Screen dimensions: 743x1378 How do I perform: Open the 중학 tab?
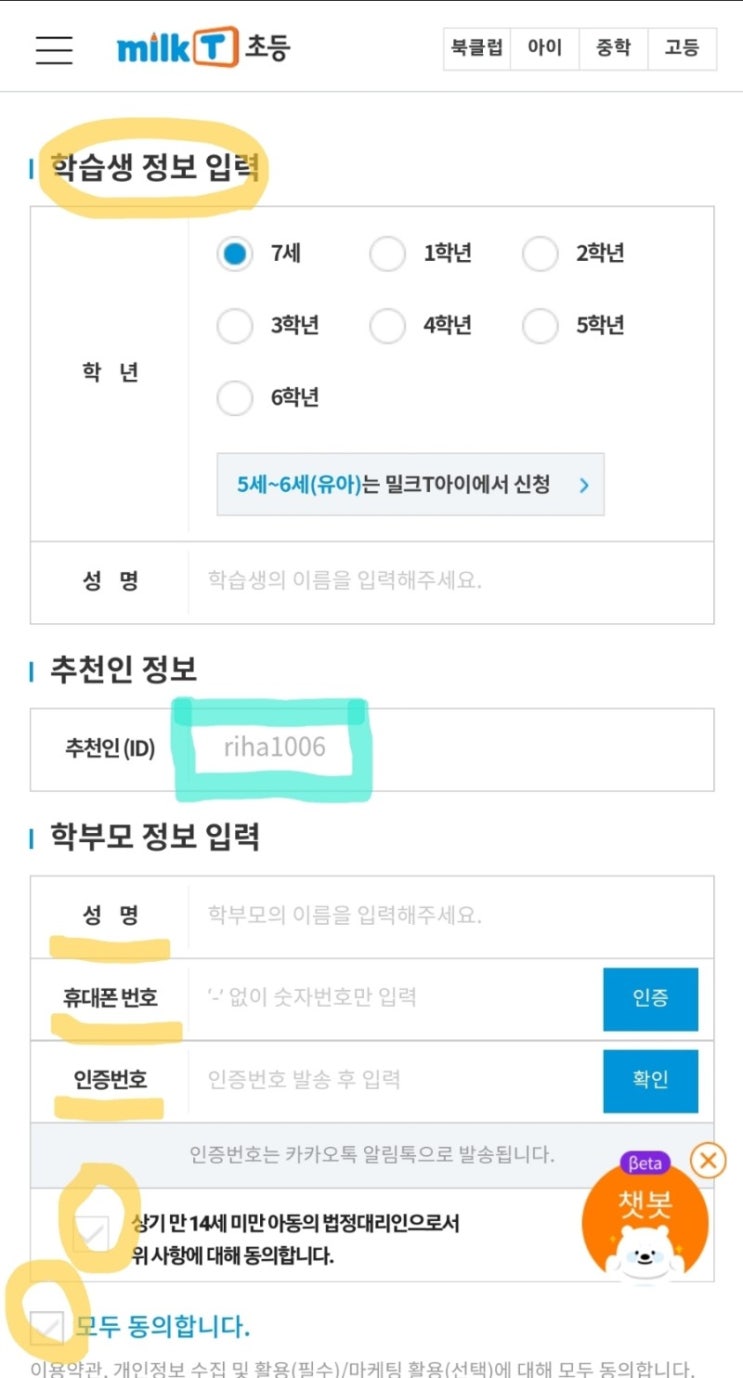point(613,48)
